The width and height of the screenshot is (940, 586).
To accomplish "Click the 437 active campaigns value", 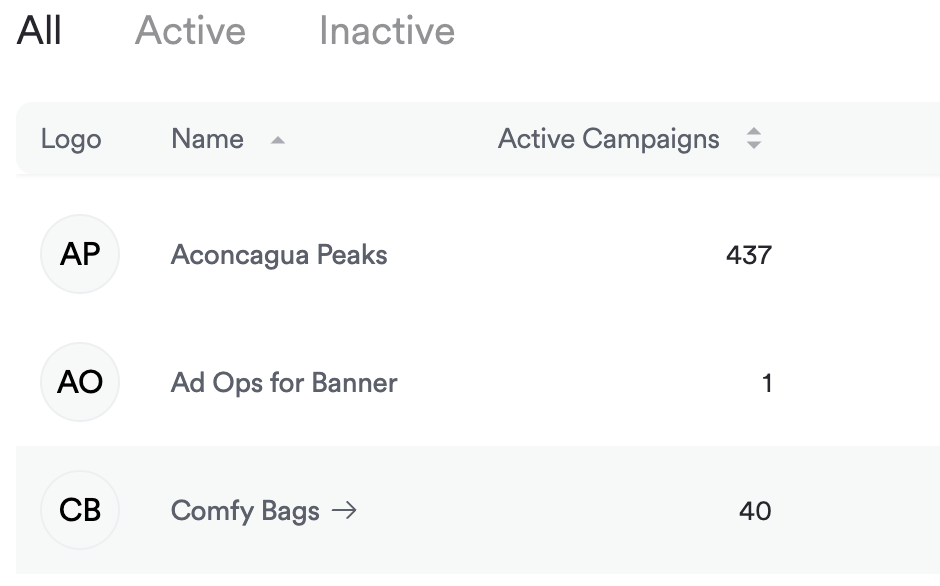I will pyautogui.click(x=749, y=255).
